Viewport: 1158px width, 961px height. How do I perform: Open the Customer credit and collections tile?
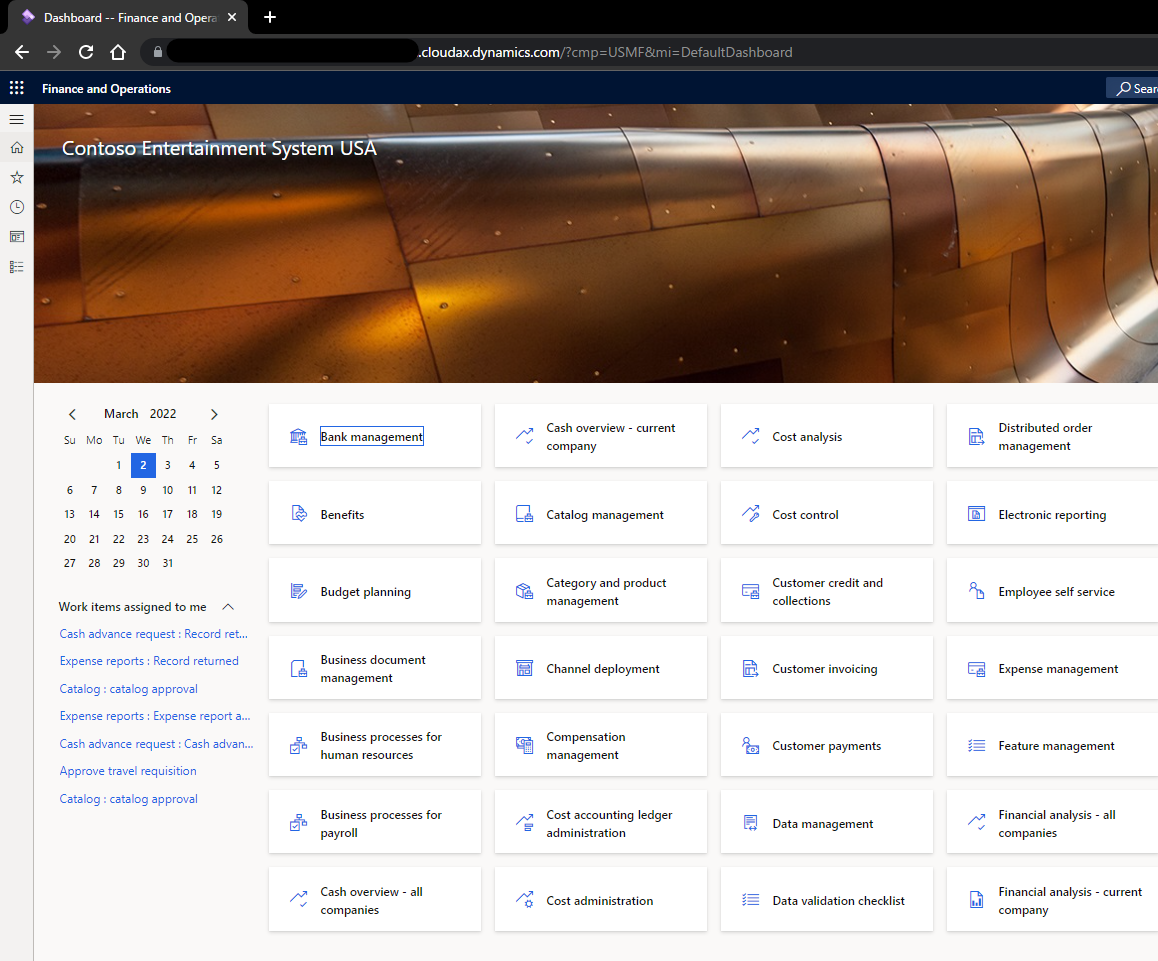pos(826,591)
